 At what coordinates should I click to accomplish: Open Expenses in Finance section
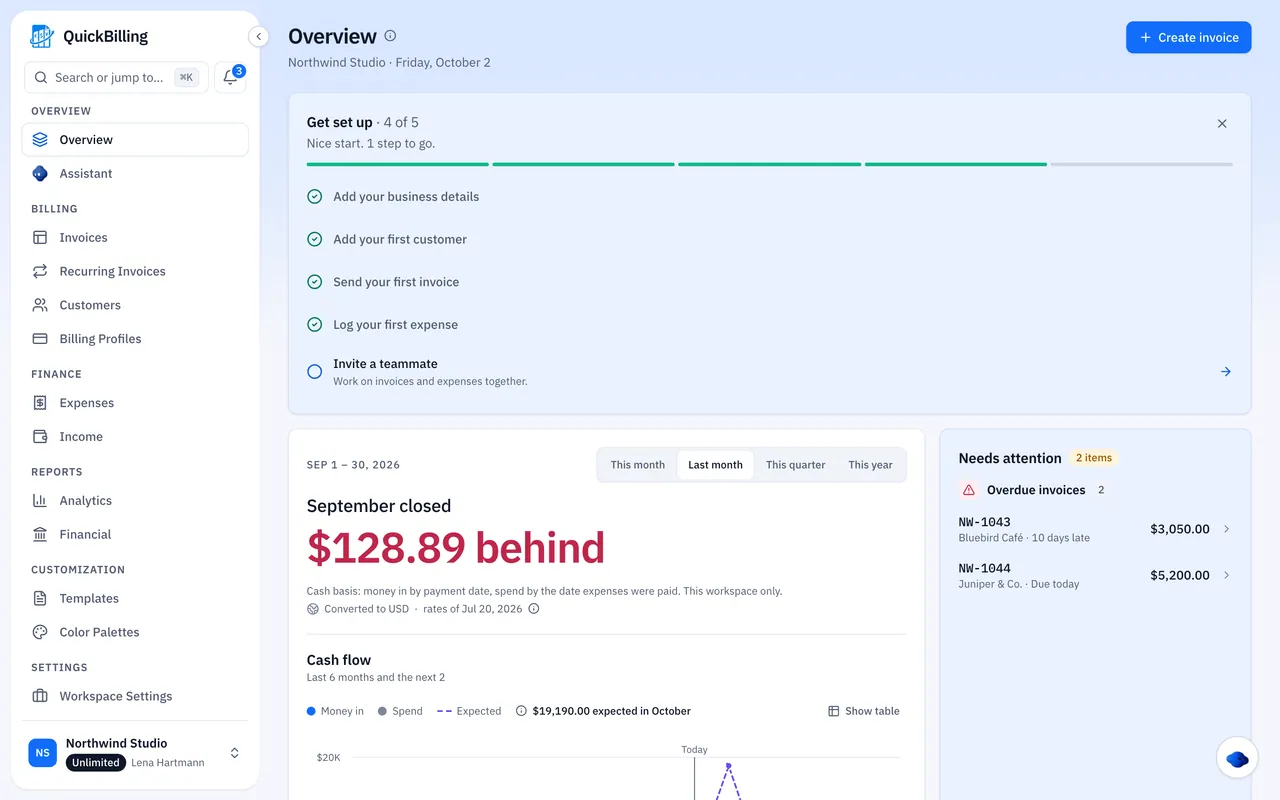(135, 403)
